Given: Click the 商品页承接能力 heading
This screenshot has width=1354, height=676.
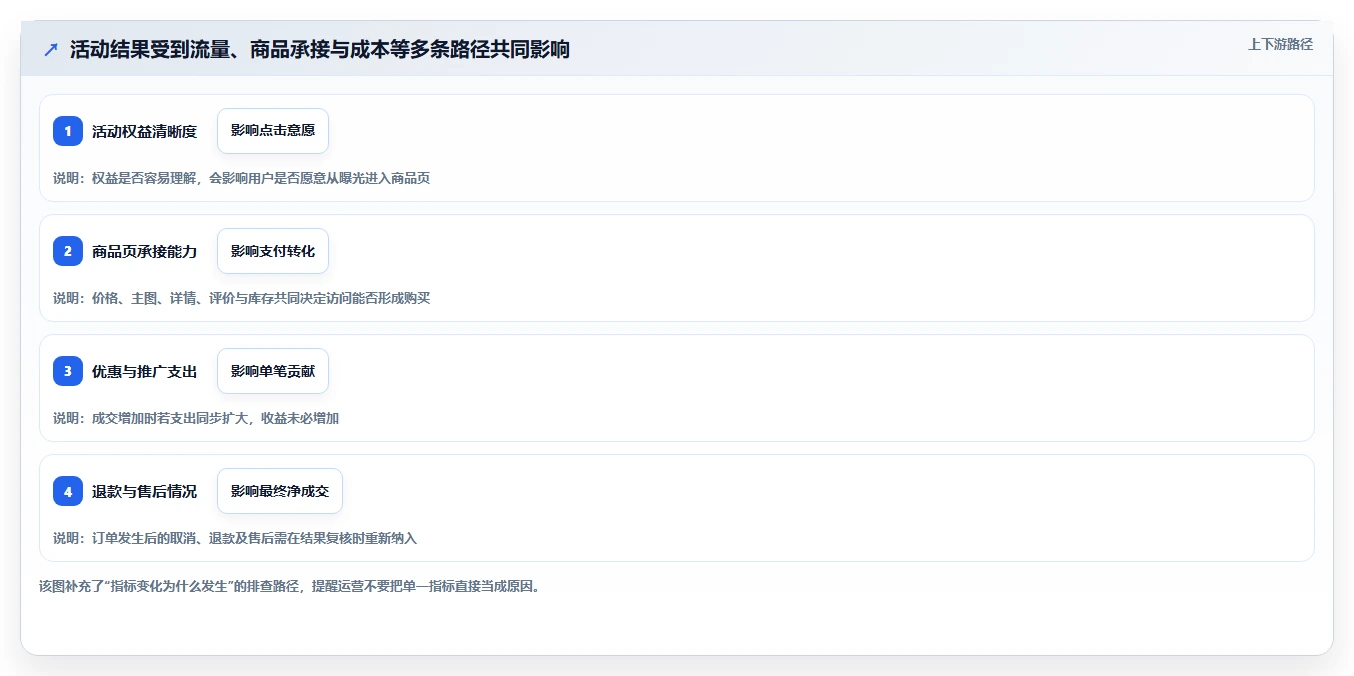Looking at the screenshot, I should pos(145,251).
